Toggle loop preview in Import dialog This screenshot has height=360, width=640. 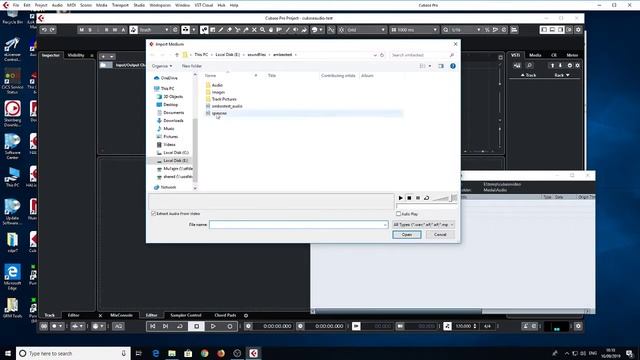(x=427, y=198)
